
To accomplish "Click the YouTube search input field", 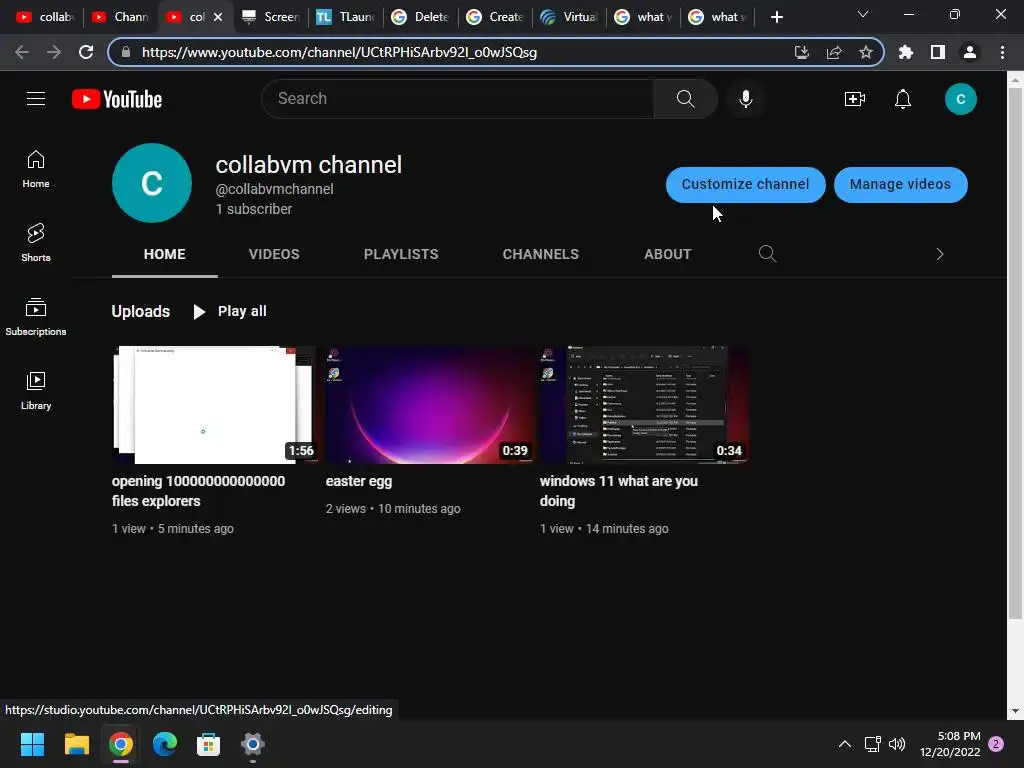I will coord(457,99).
